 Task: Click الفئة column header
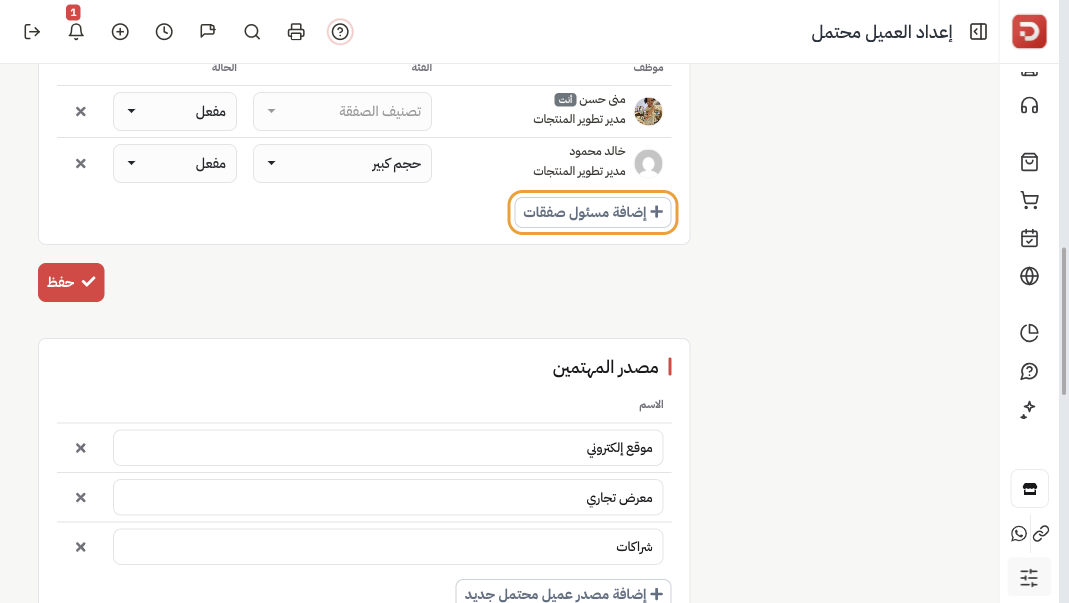coord(422,67)
